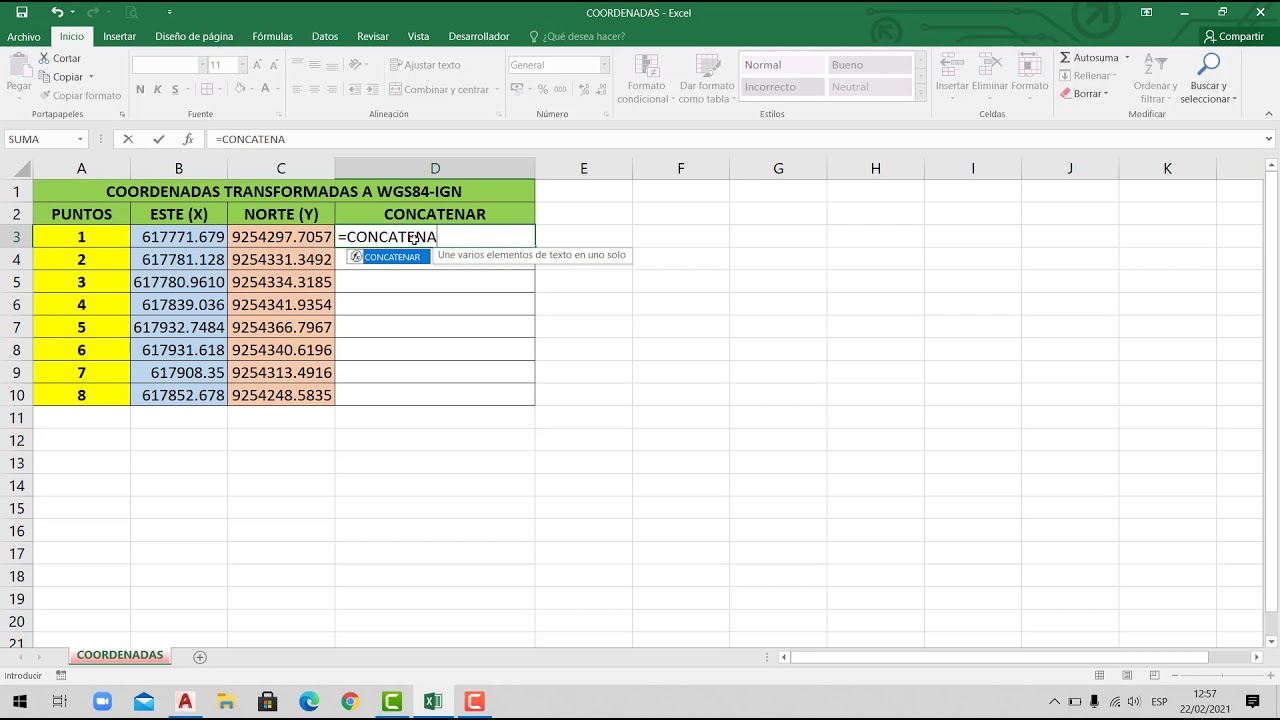Viewport: 1280px width, 720px height.
Task: Click the font color A button
Action: (265, 89)
